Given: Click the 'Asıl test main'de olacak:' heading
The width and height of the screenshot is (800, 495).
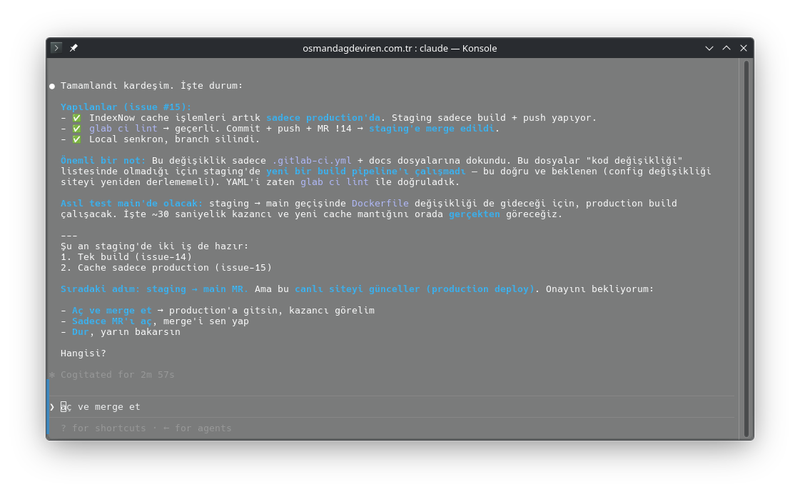Looking at the screenshot, I should (131, 203).
